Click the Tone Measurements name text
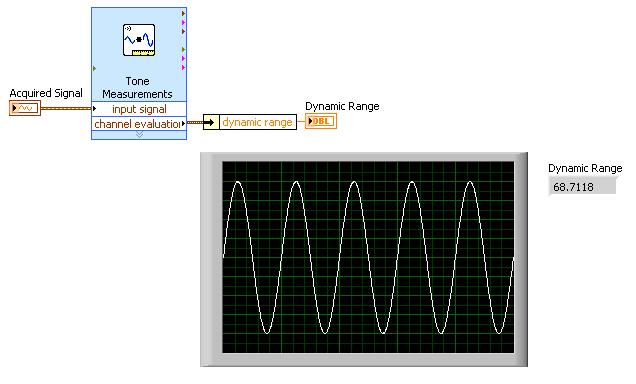 tap(138, 87)
